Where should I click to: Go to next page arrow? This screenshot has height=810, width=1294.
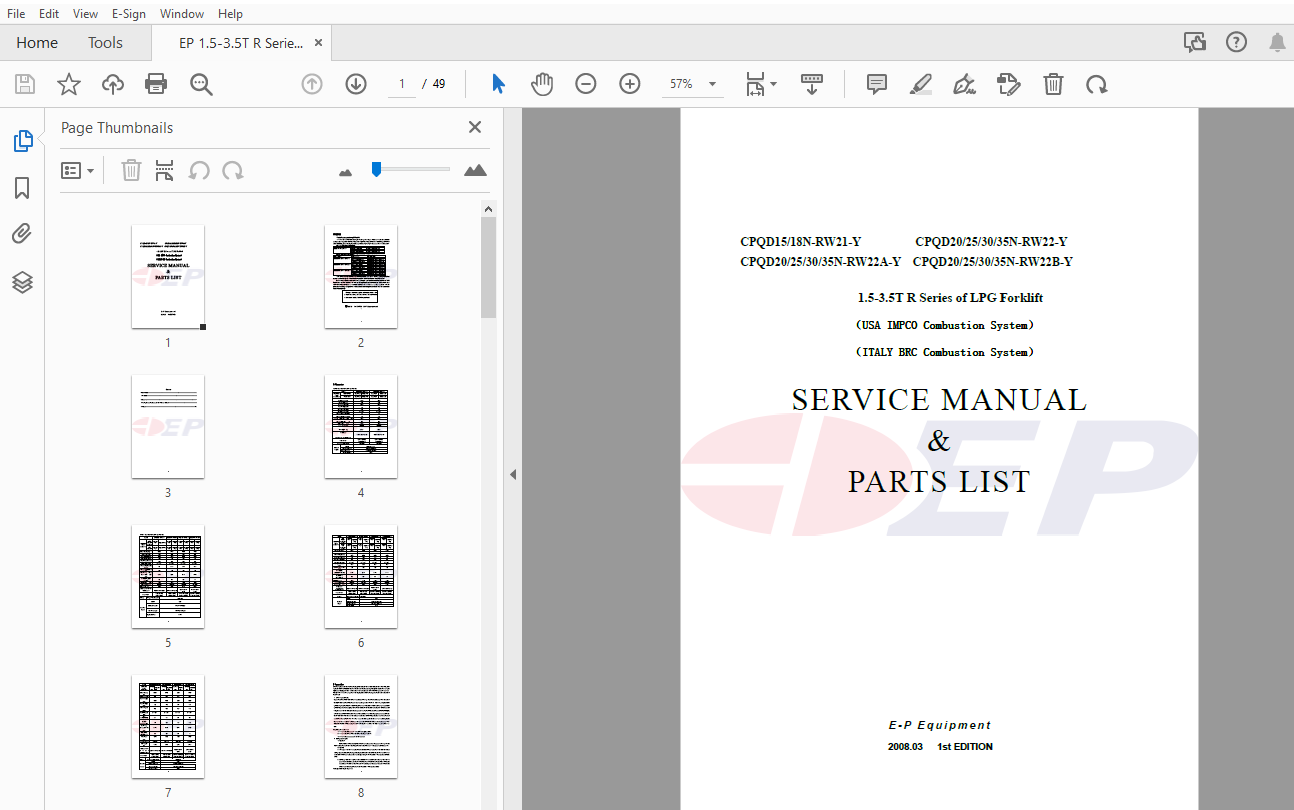click(356, 84)
